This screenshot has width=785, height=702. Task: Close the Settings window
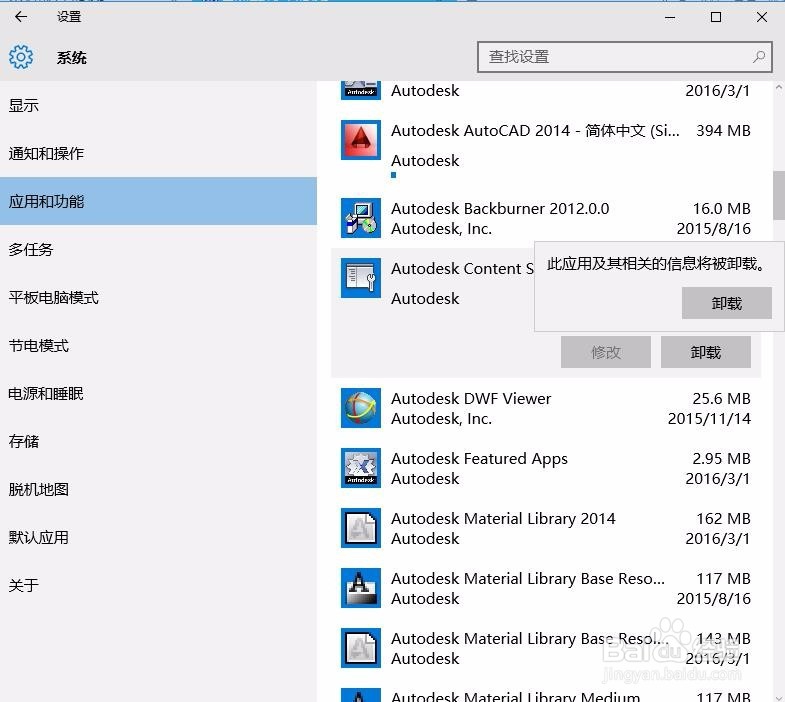(x=761, y=17)
